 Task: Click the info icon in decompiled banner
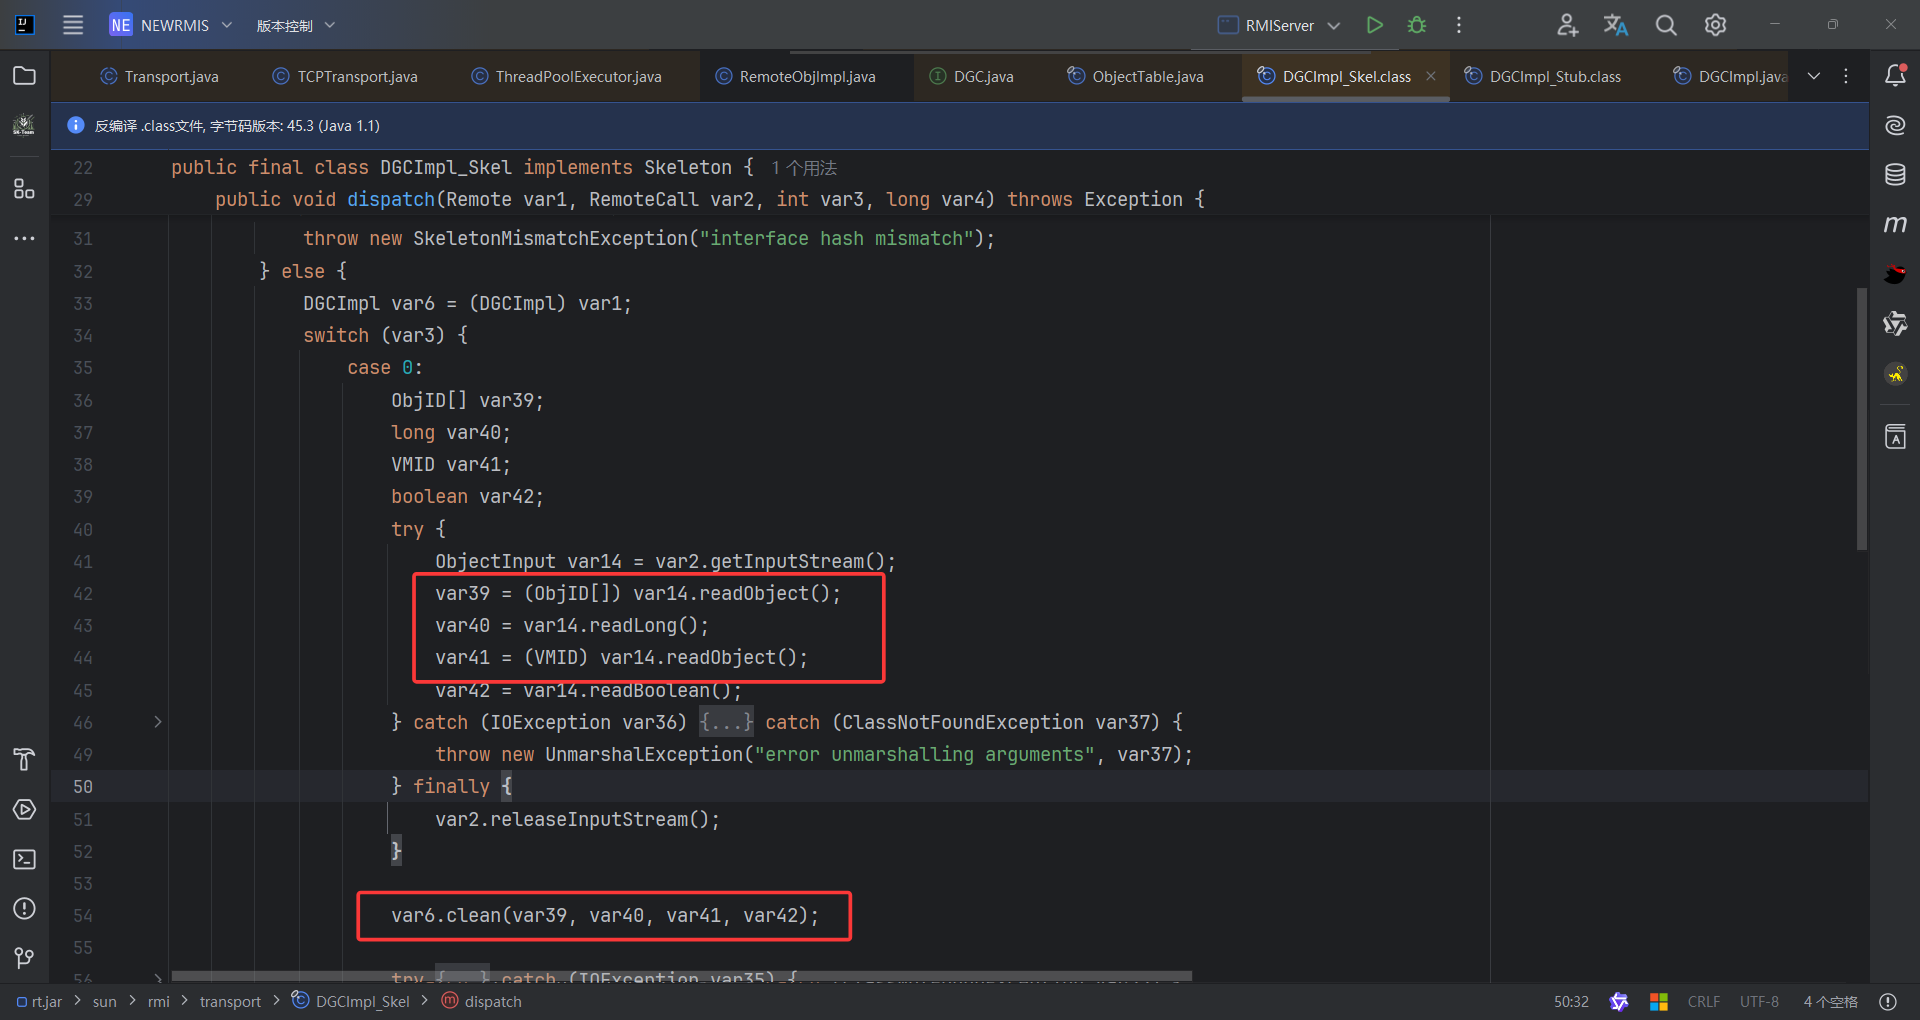[x=76, y=125]
